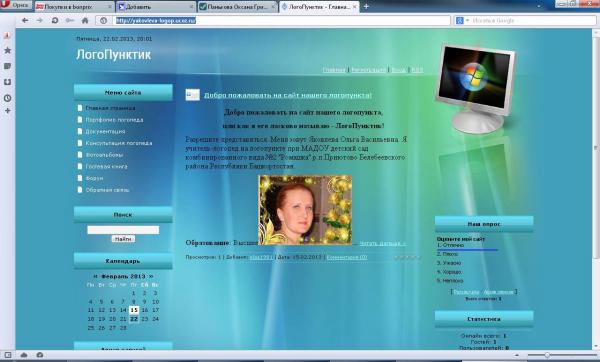Open the search engine dropdown arrow

pos(468,20)
